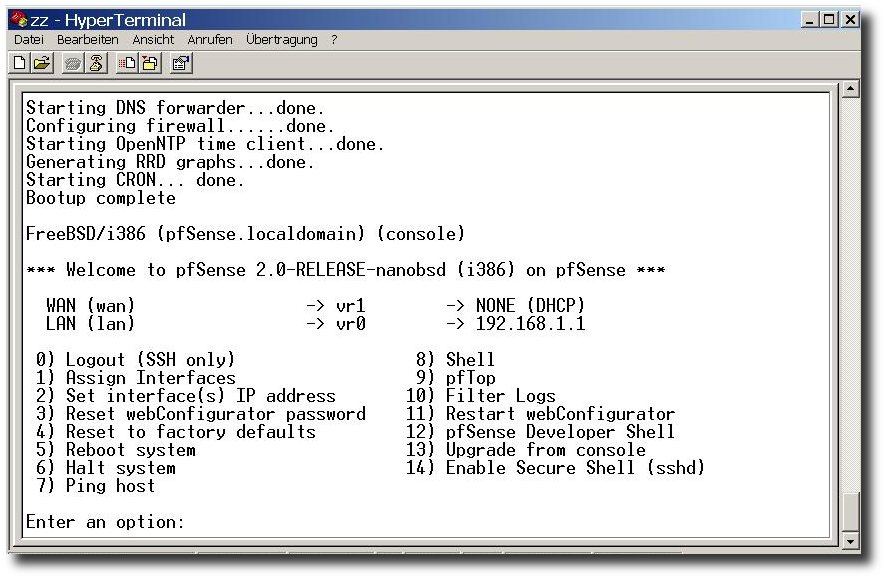Click the 'Starting OpenNTP time client...done.' line
This screenshot has width=886, height=579.
click(x=205, y=144)
